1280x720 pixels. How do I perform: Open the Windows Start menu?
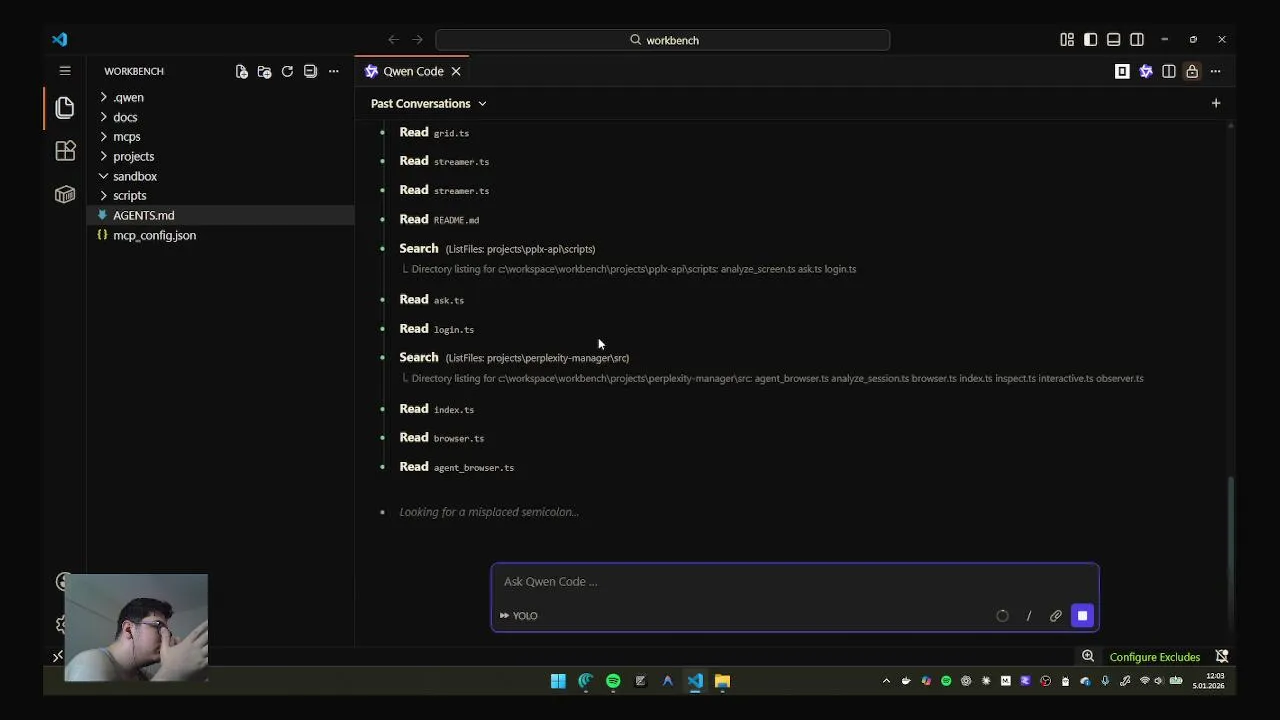pos(558,681)
